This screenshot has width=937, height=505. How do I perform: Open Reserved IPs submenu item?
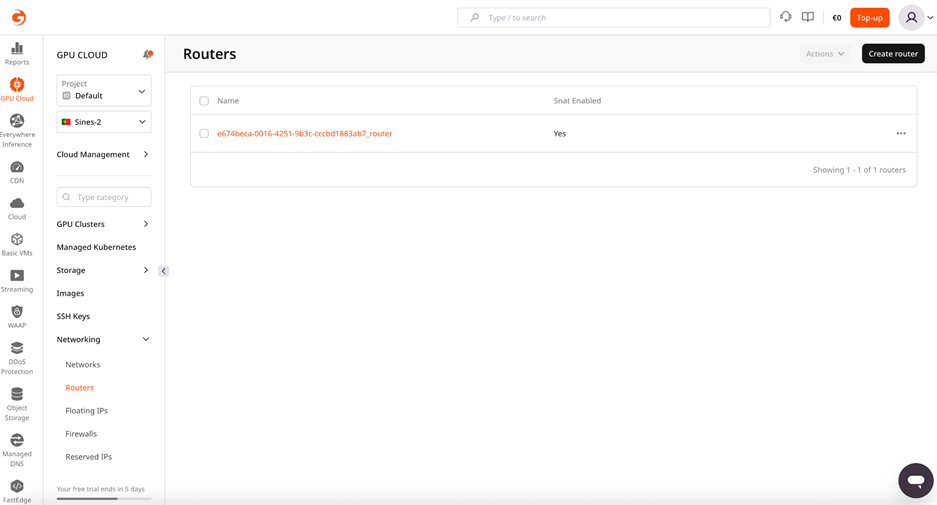tap(88, 457)
